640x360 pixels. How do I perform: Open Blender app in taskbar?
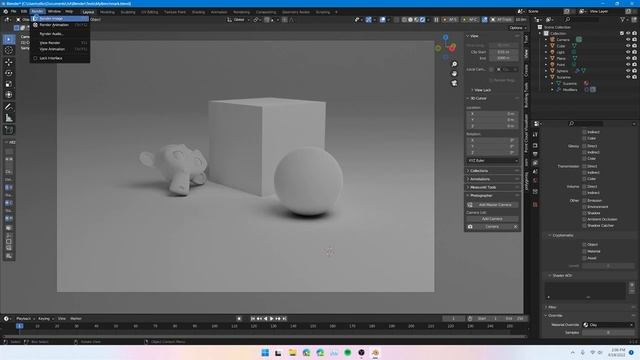[376, 353]
